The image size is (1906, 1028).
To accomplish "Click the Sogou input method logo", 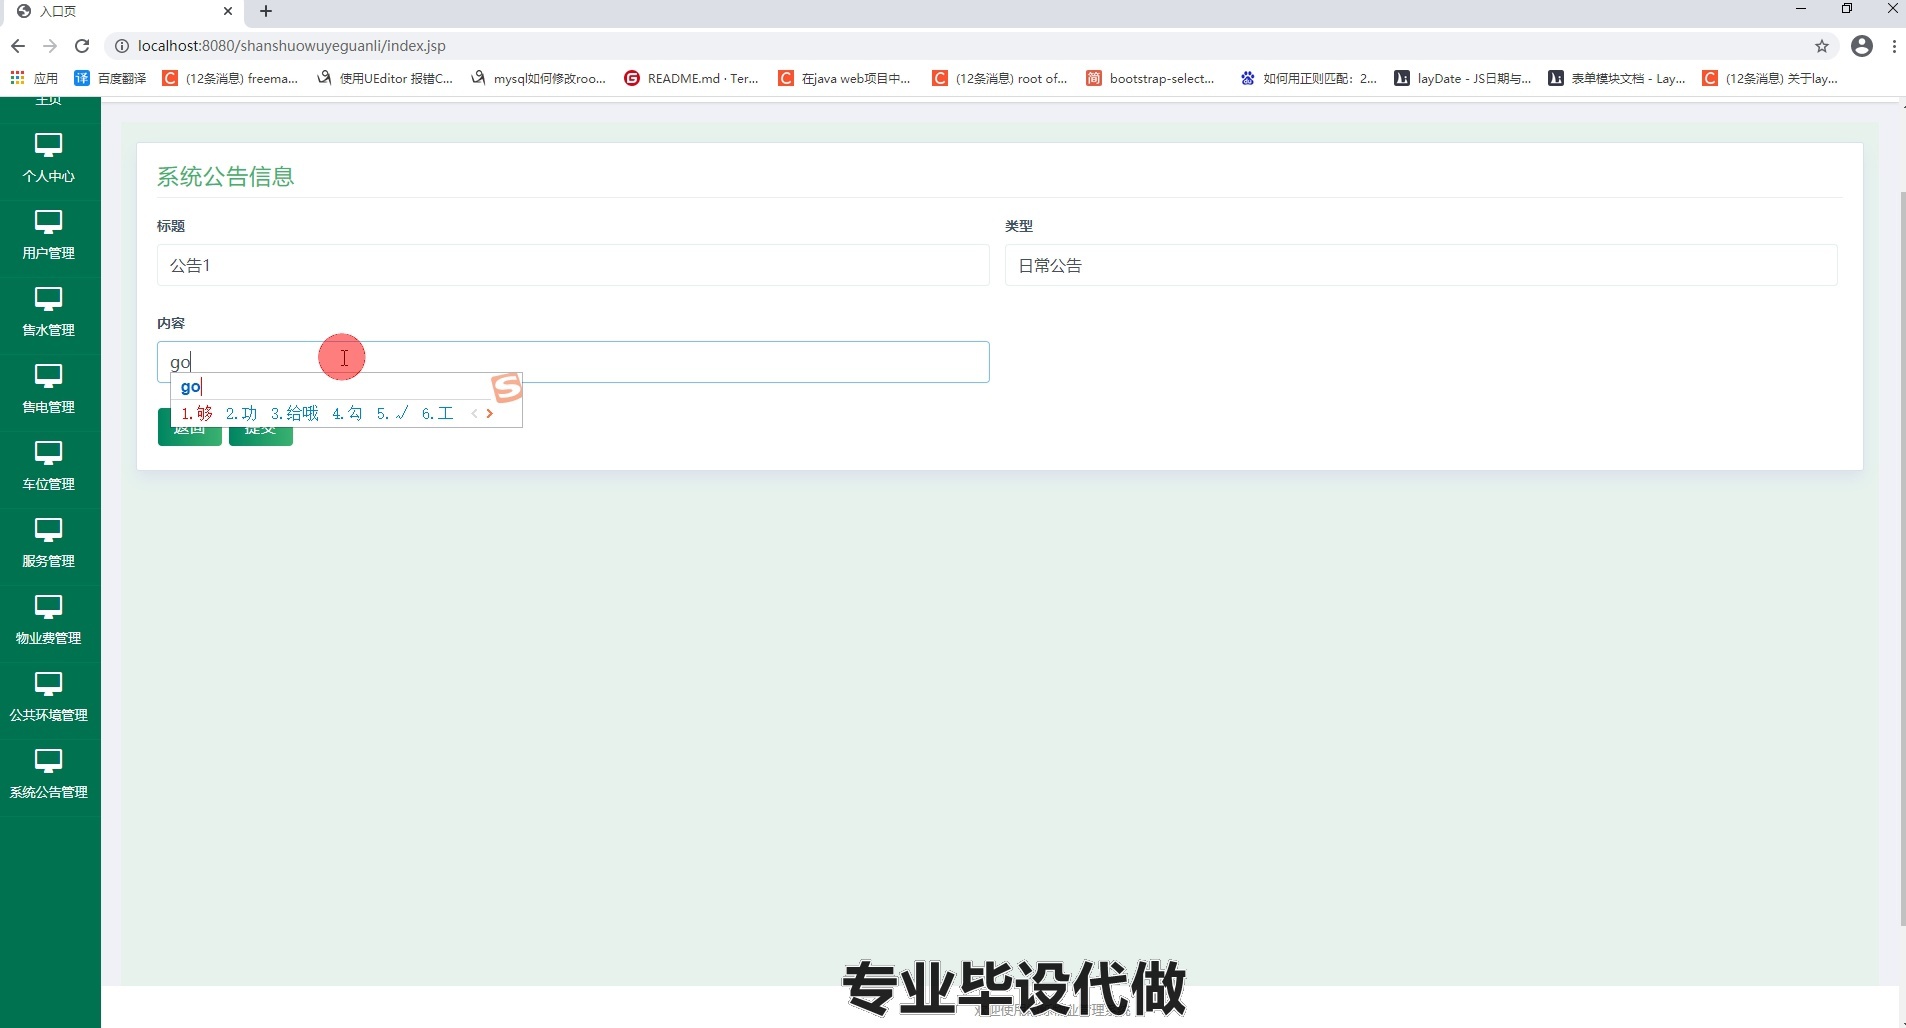I will pyautogui.click(x=507, y=388).
